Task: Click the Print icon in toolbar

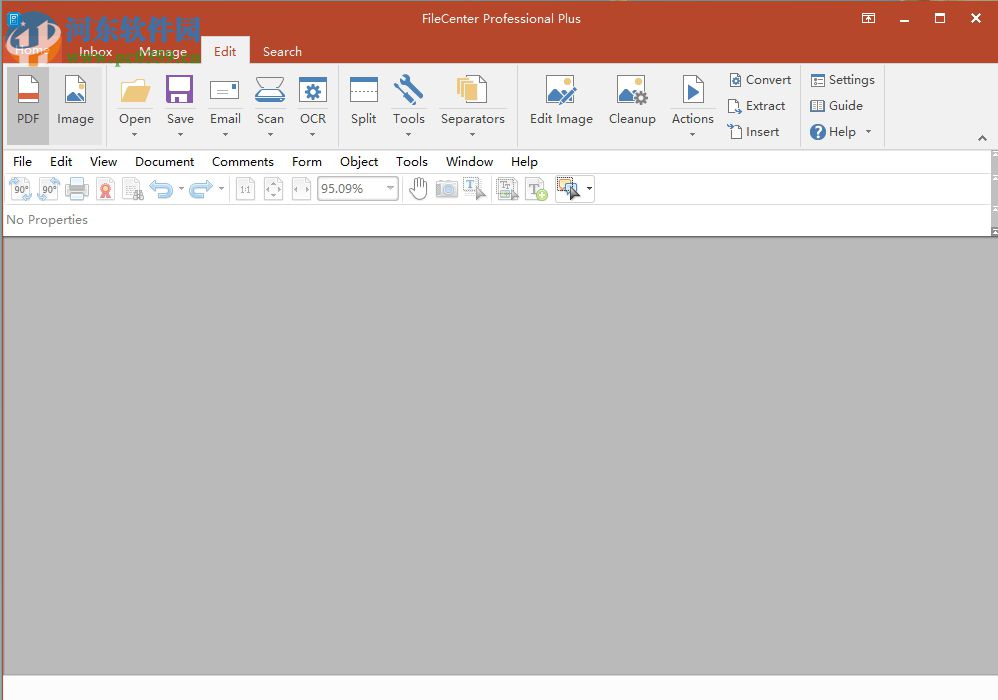Action: point(77,188)
